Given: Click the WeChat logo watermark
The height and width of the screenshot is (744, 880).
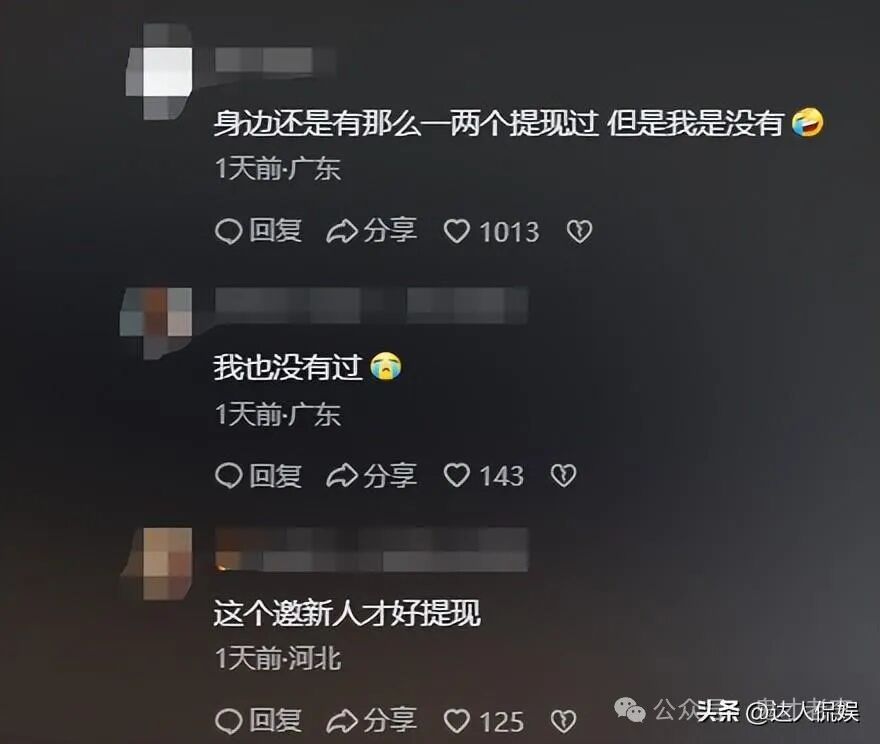Looking at the screenshot, I should pyautogui.click(x=630, y=710).
